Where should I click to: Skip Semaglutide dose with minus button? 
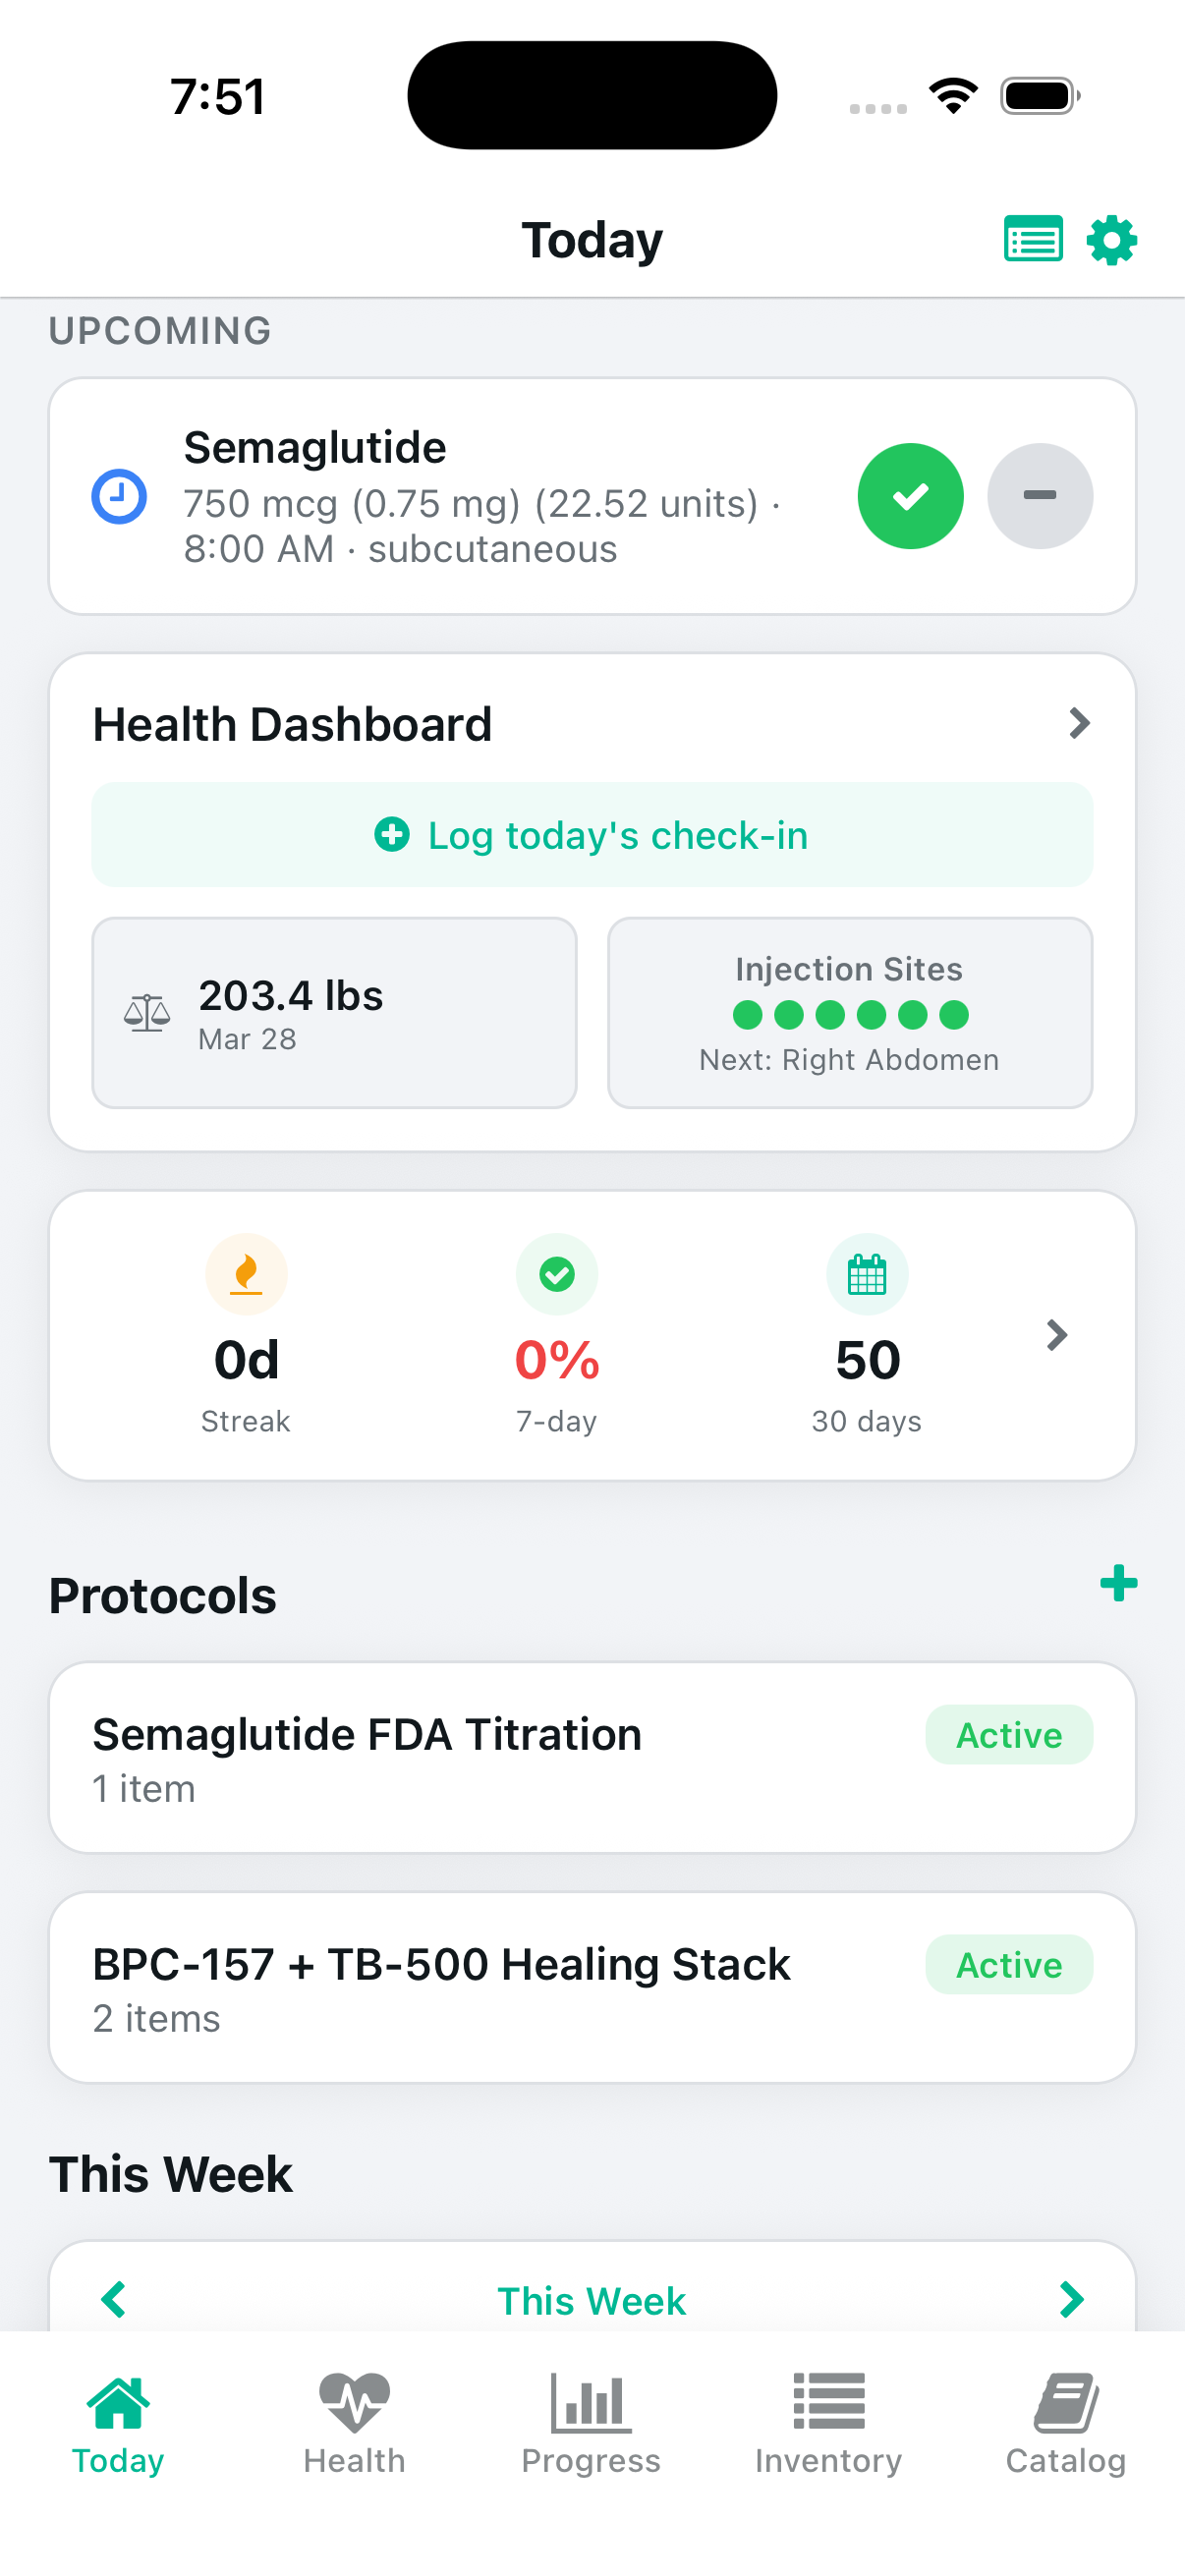point(1039,496)
